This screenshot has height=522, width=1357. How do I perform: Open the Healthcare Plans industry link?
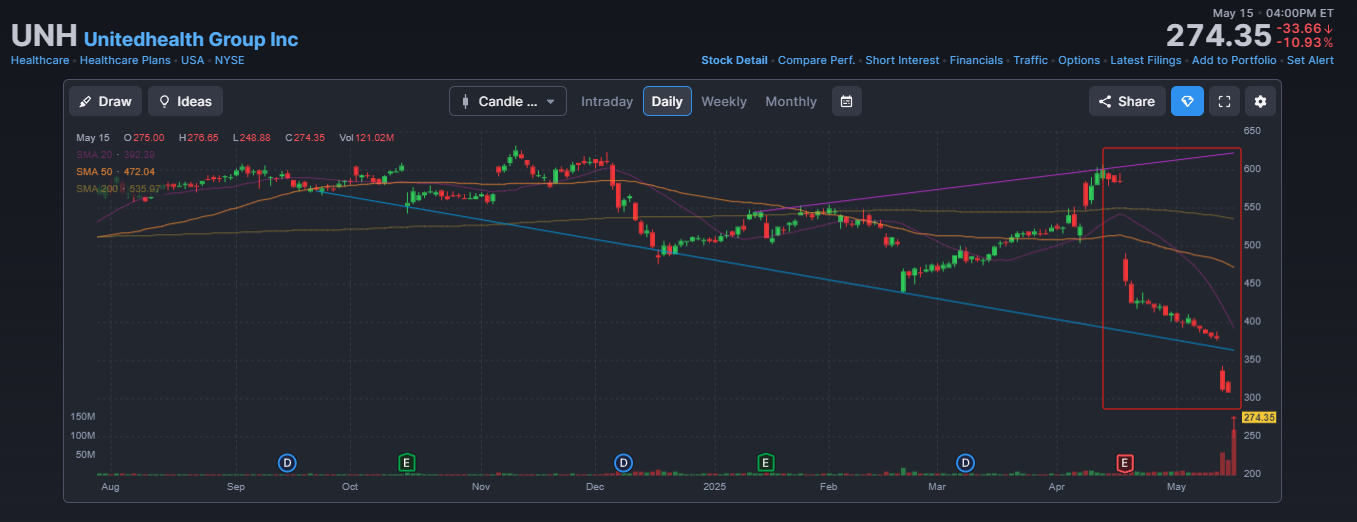[x=125, y=60]
